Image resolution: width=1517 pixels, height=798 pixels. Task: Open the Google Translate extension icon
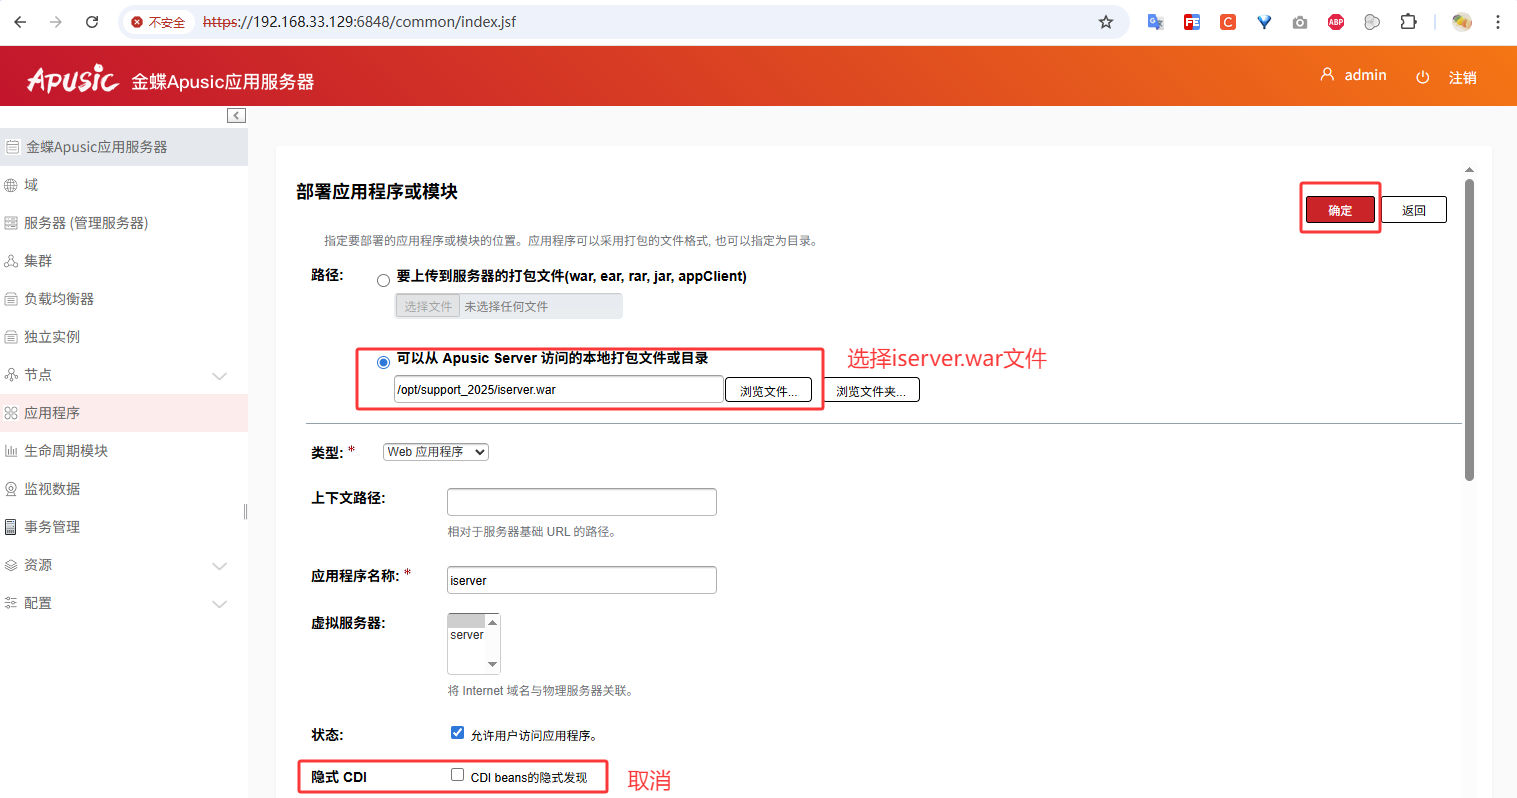pyautogui.click(x=1155, y=22)
